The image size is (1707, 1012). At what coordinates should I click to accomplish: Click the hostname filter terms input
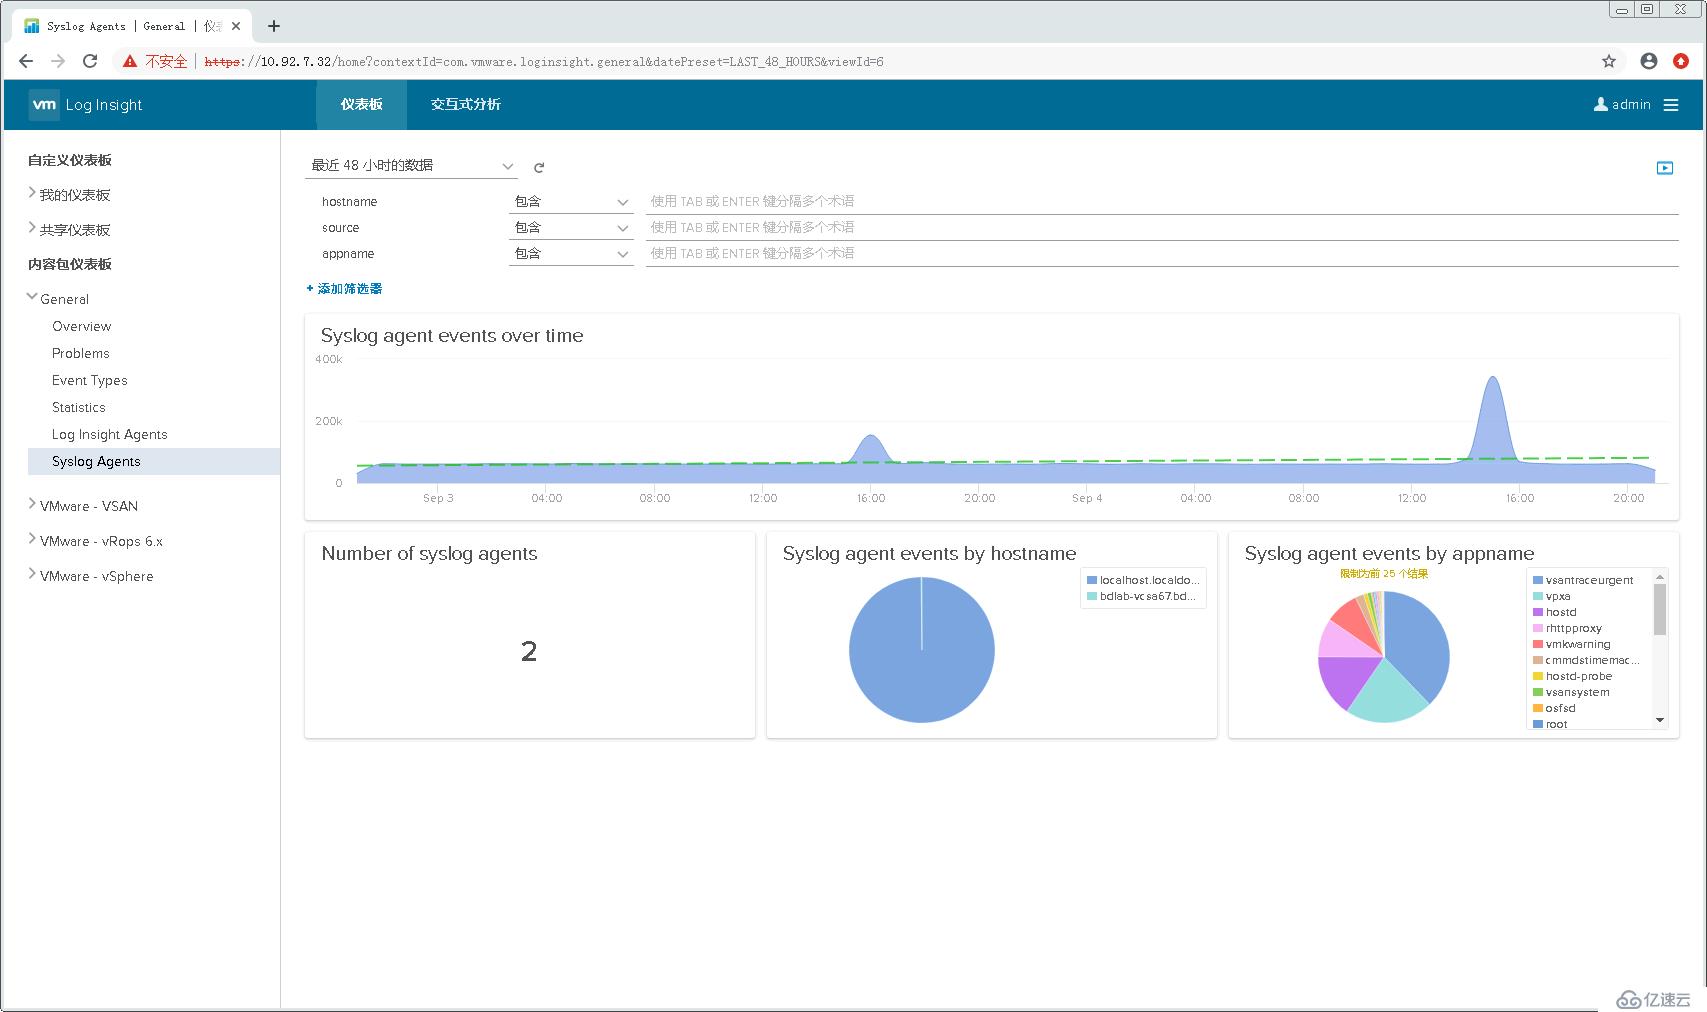1162,201
